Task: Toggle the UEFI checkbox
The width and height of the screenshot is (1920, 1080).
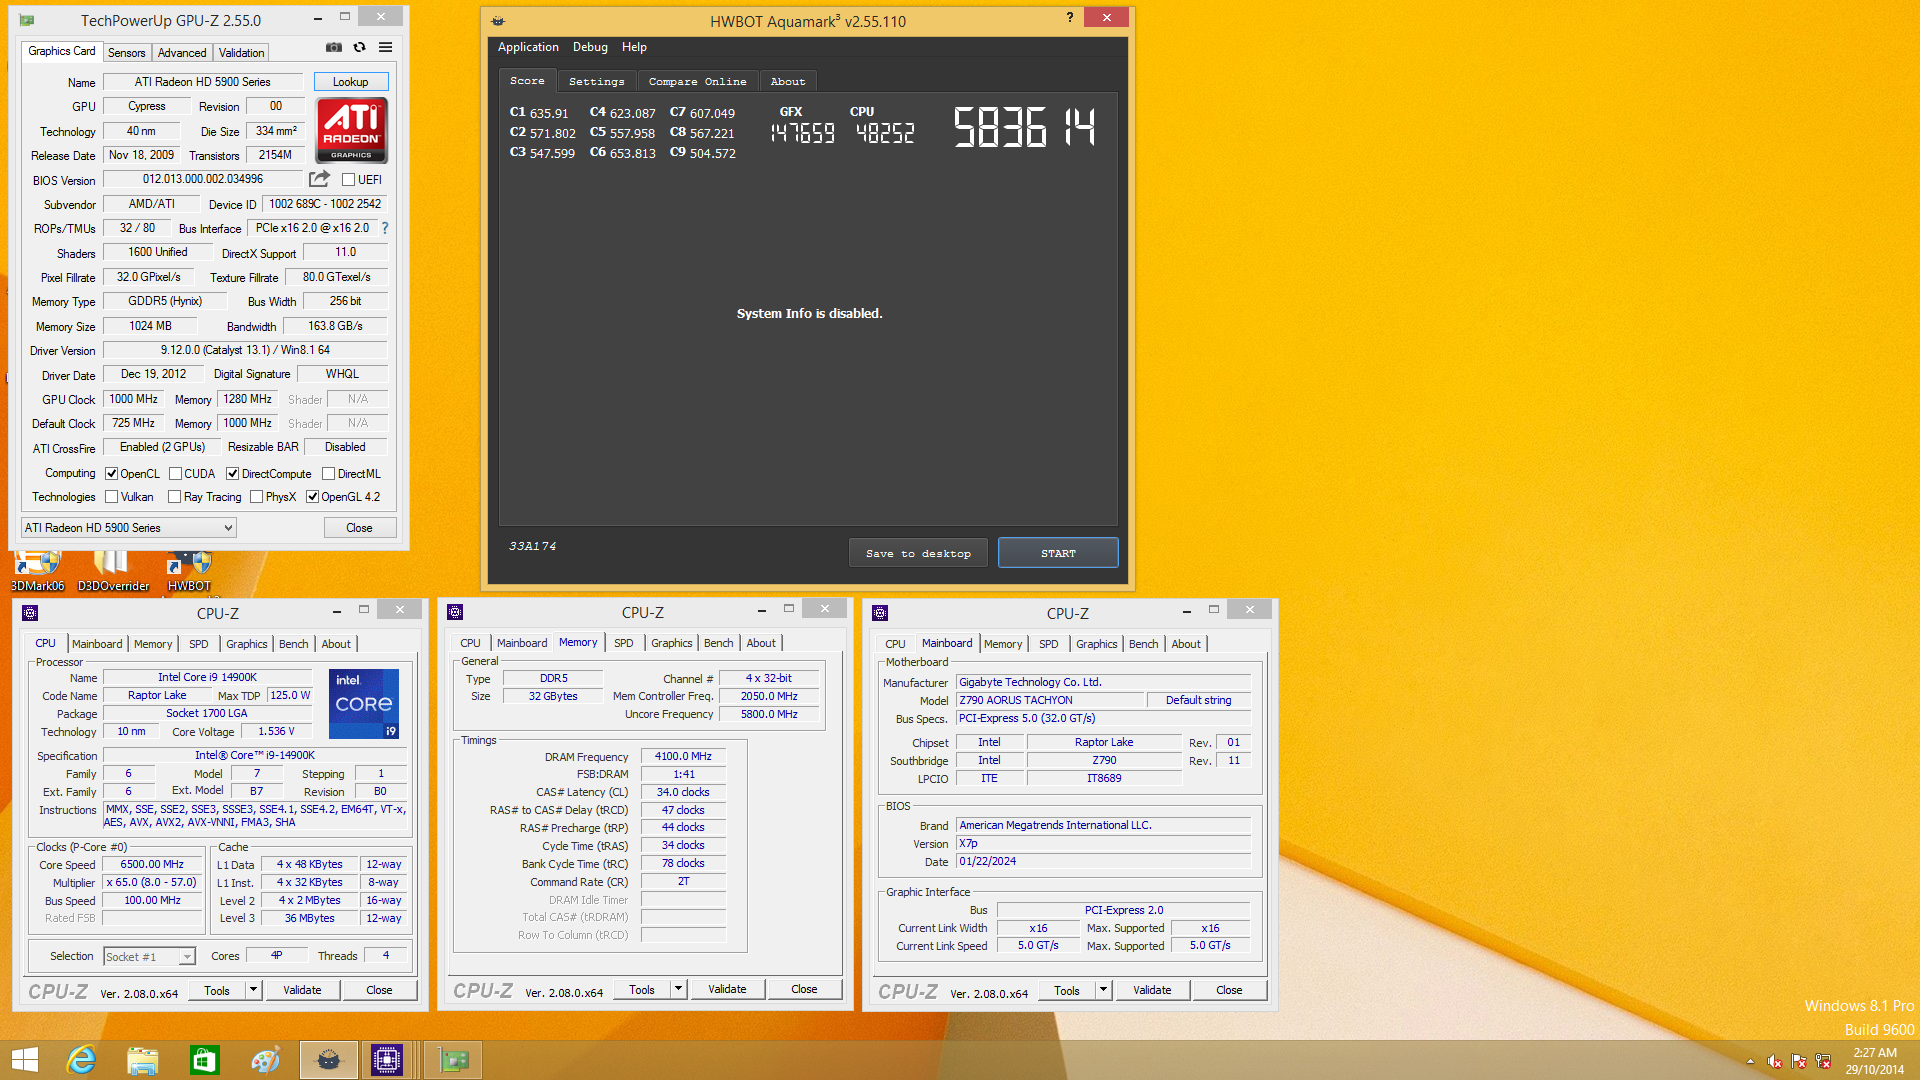Action: pyautogui.click(x=348, y=180)
